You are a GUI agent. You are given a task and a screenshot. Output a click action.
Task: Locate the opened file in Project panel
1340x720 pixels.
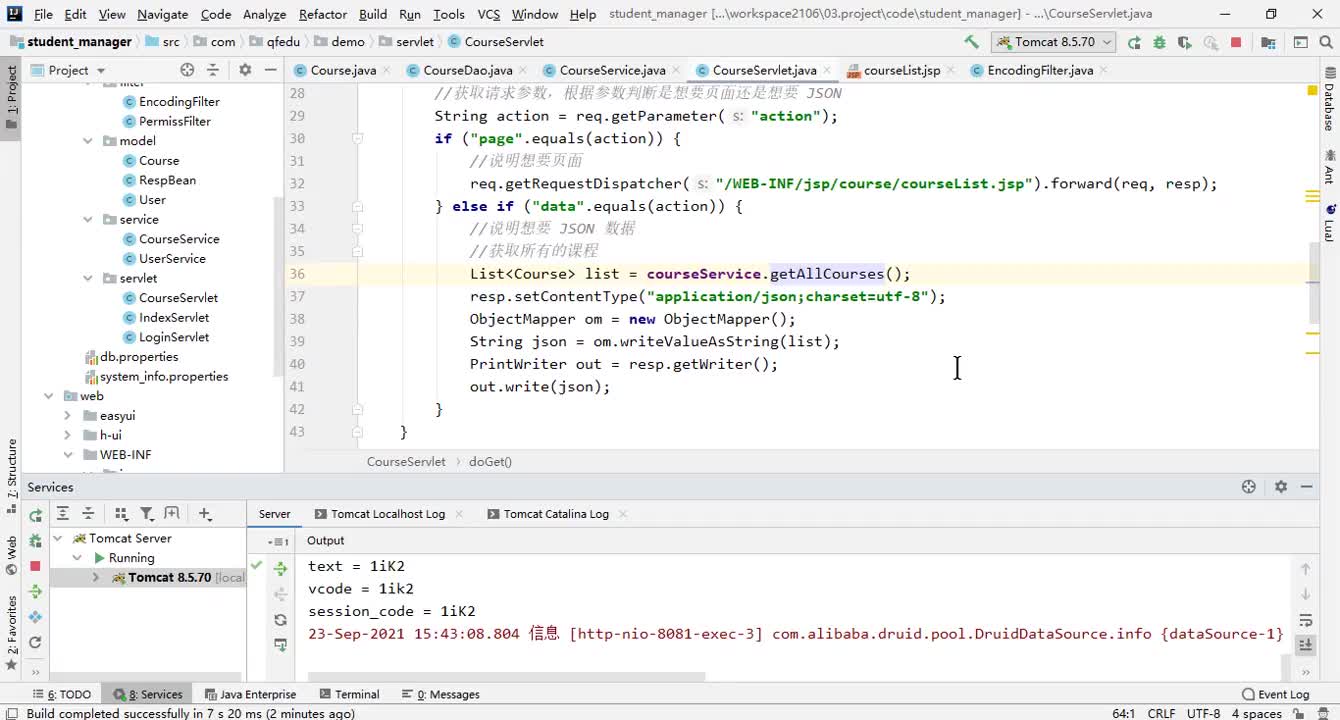click(x=187, y=69)
